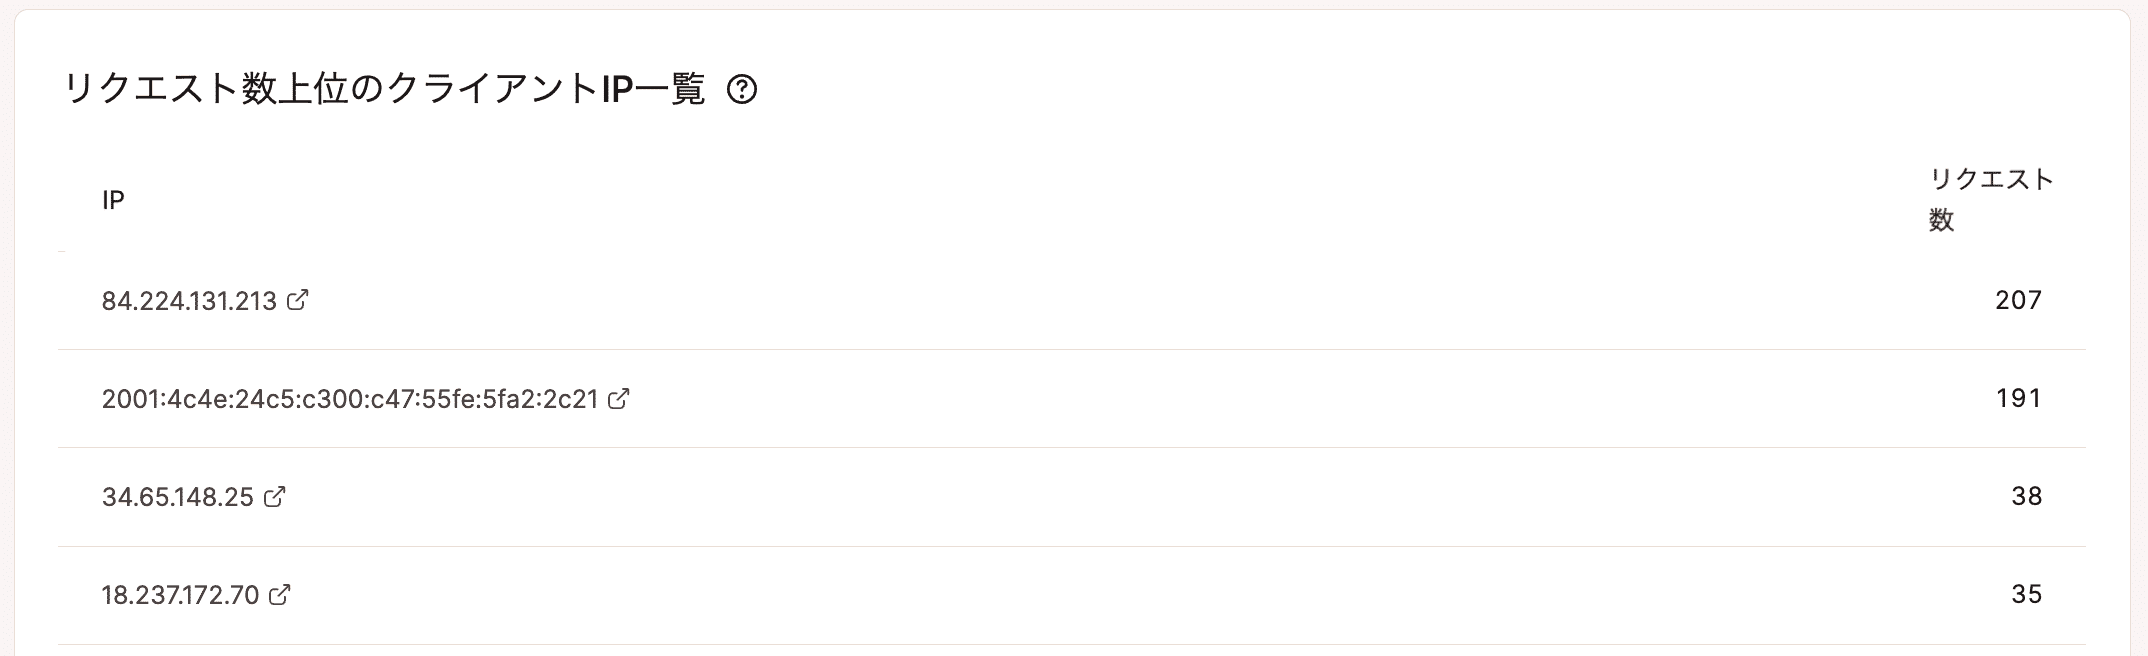The height and width of the screenshot is (656, 2148).
Task: Select the table row containing 84.224.131.213
Action: [1072, 300]
